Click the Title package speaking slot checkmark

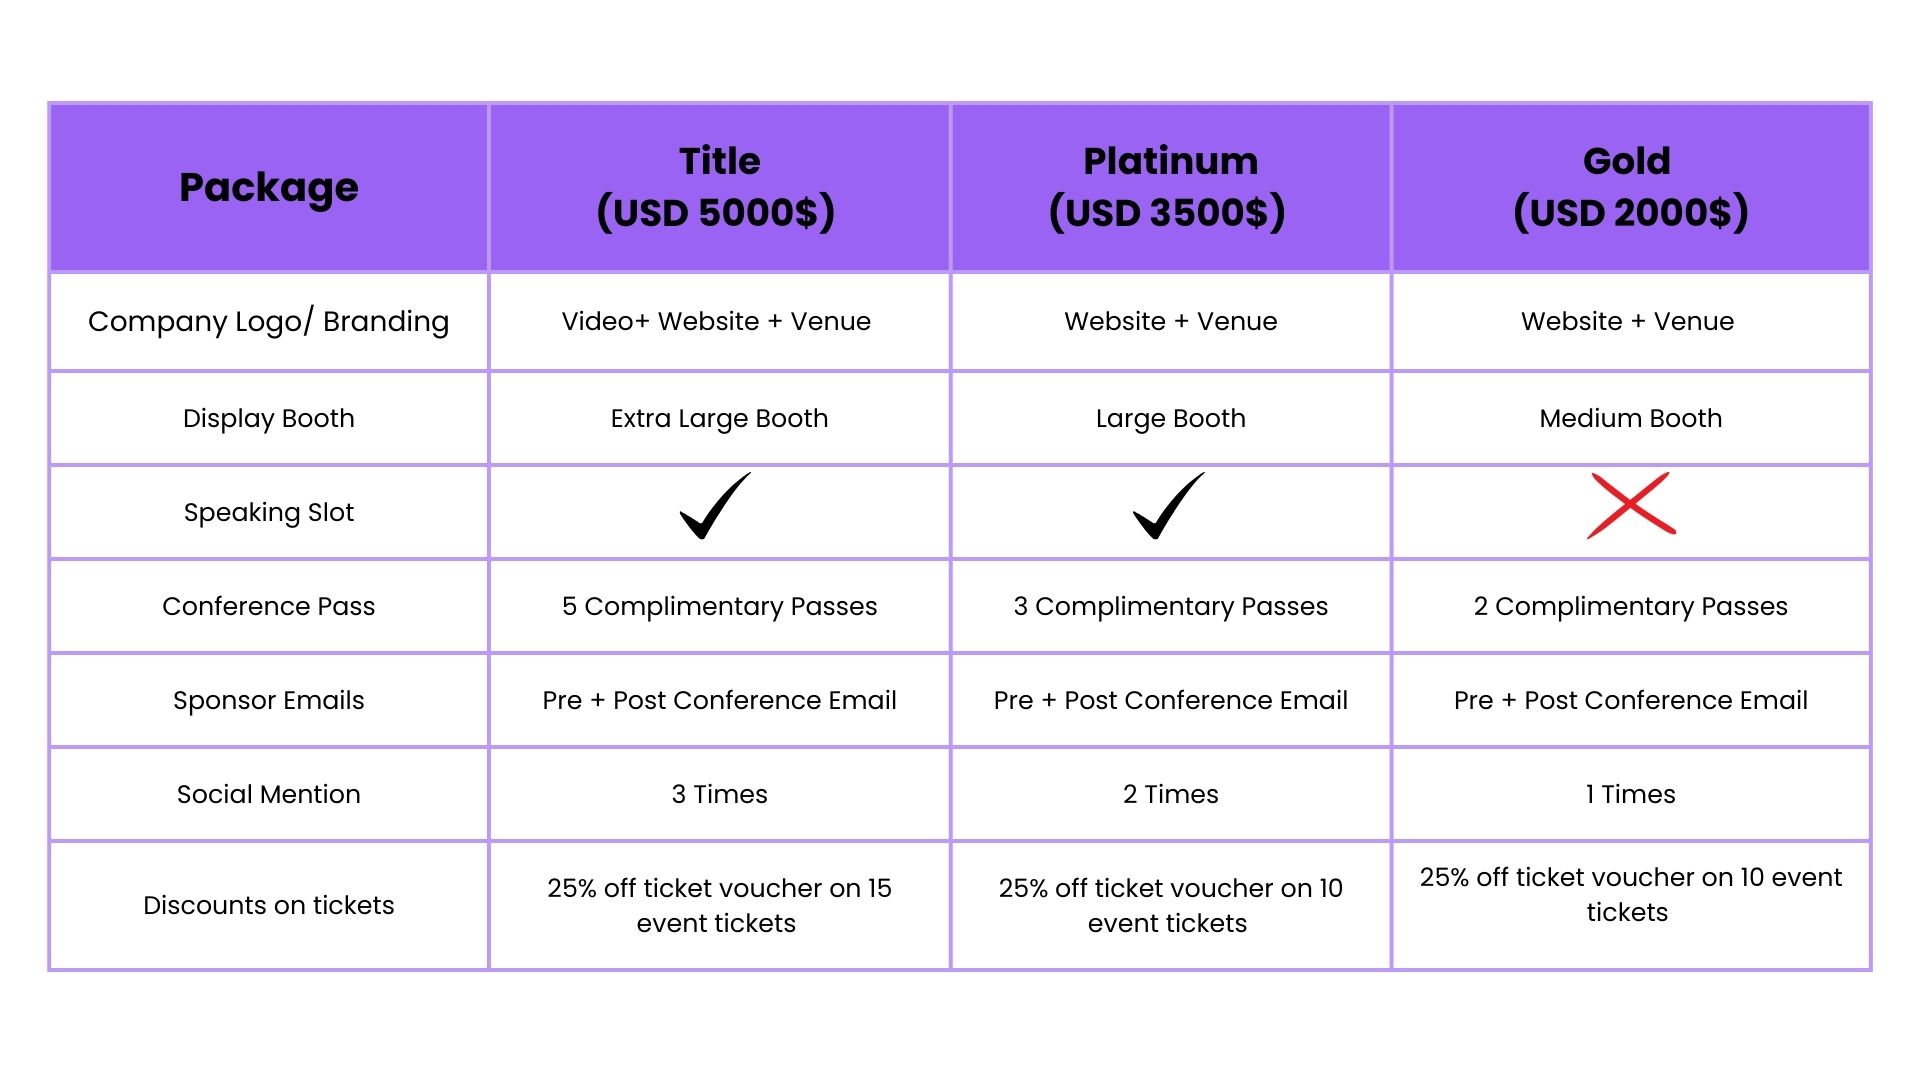715,507
